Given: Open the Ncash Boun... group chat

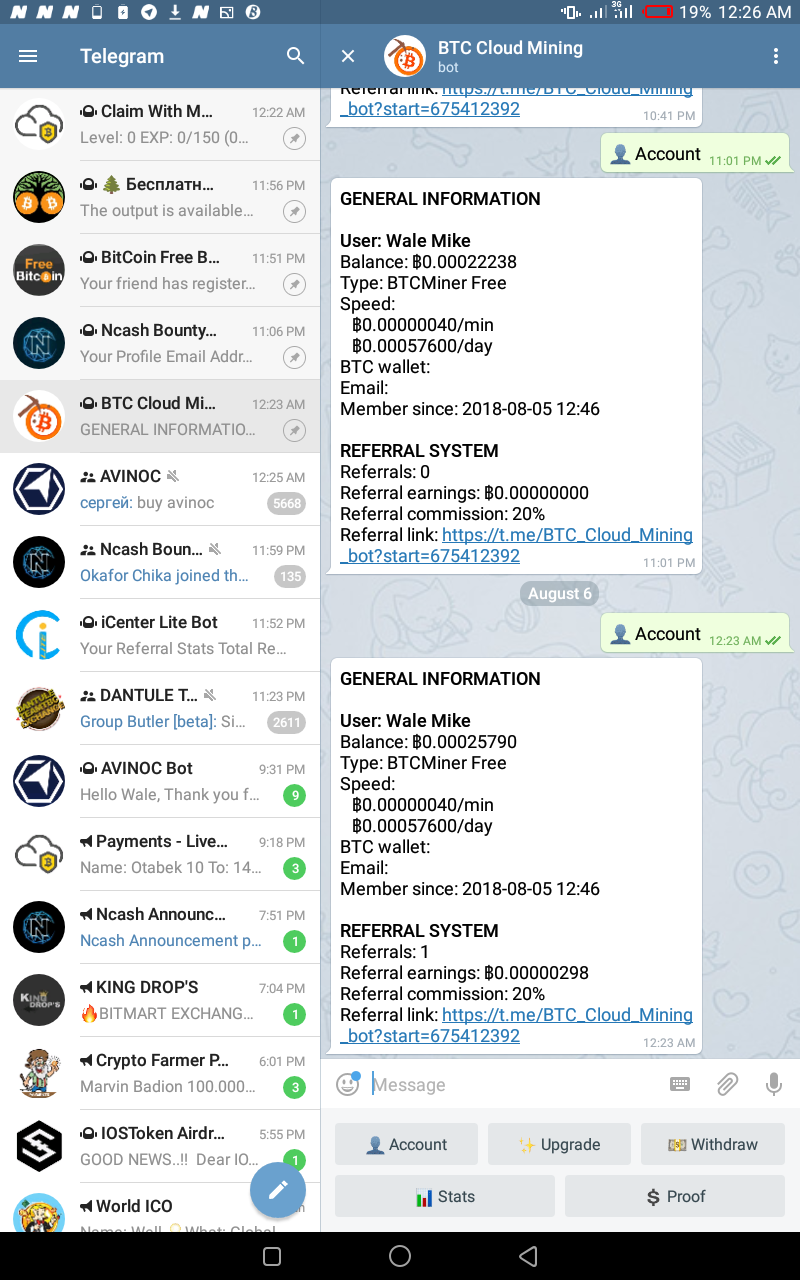Looking at the screenshot, I should click(x=160, y=562).
